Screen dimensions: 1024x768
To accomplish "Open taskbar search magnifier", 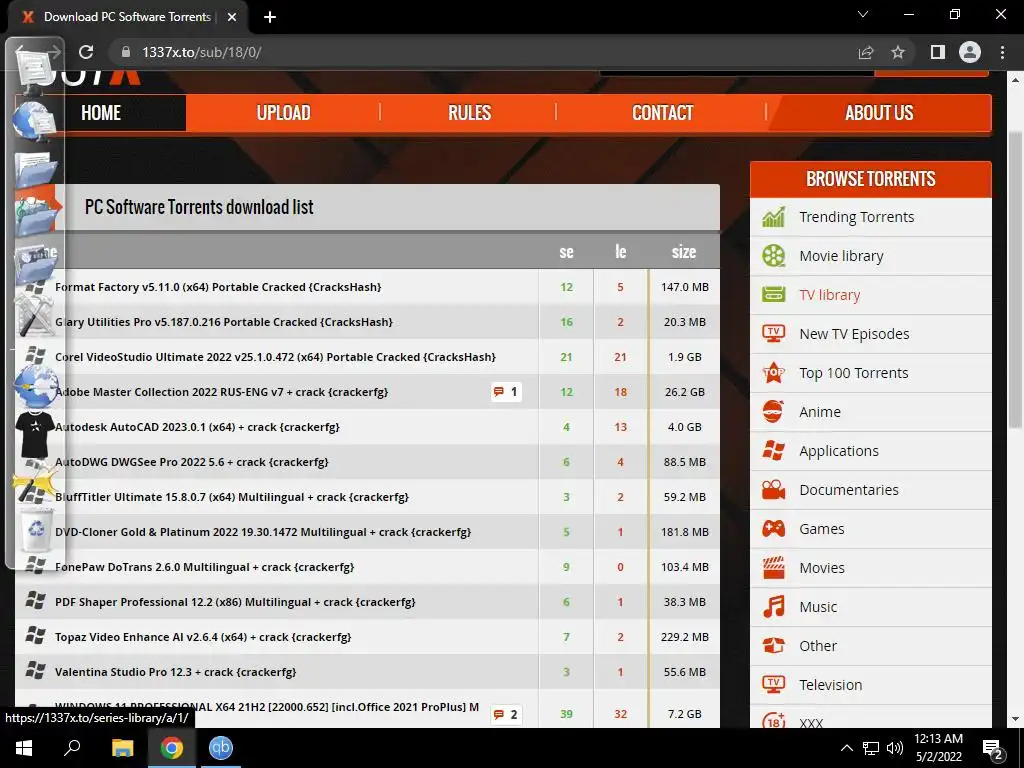I will click(x=72, y=748).
